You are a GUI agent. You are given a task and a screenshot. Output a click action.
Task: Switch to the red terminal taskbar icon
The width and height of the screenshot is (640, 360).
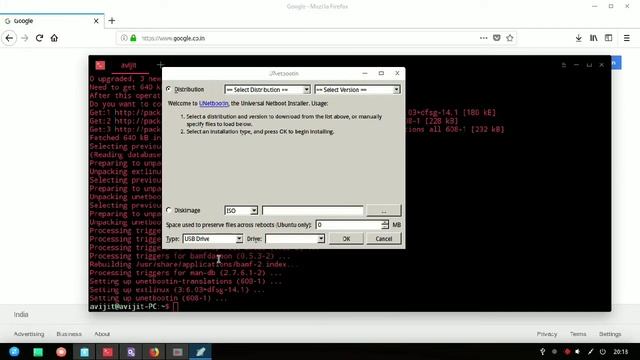(108, 352)
